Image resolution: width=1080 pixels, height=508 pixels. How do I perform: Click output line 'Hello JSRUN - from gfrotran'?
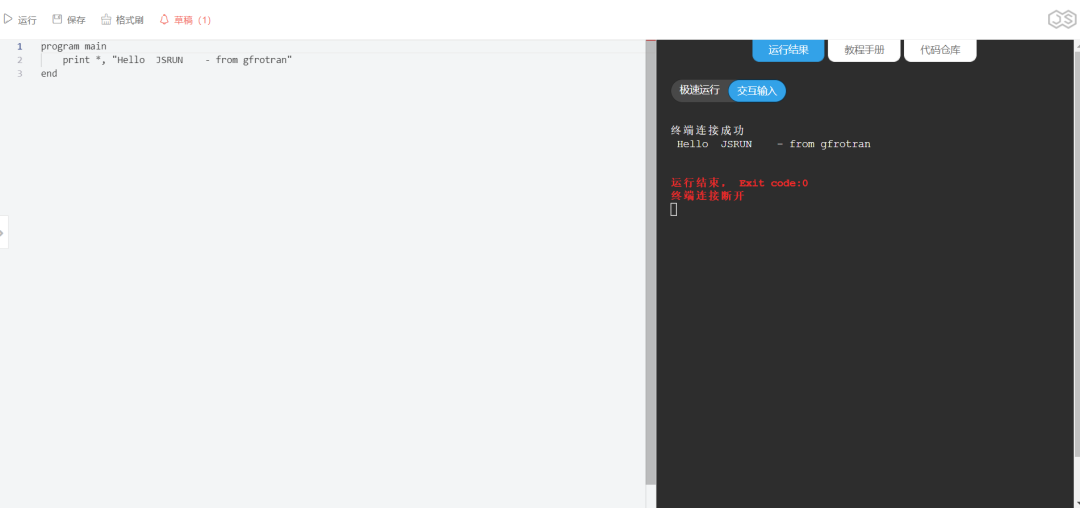point(773,144)
